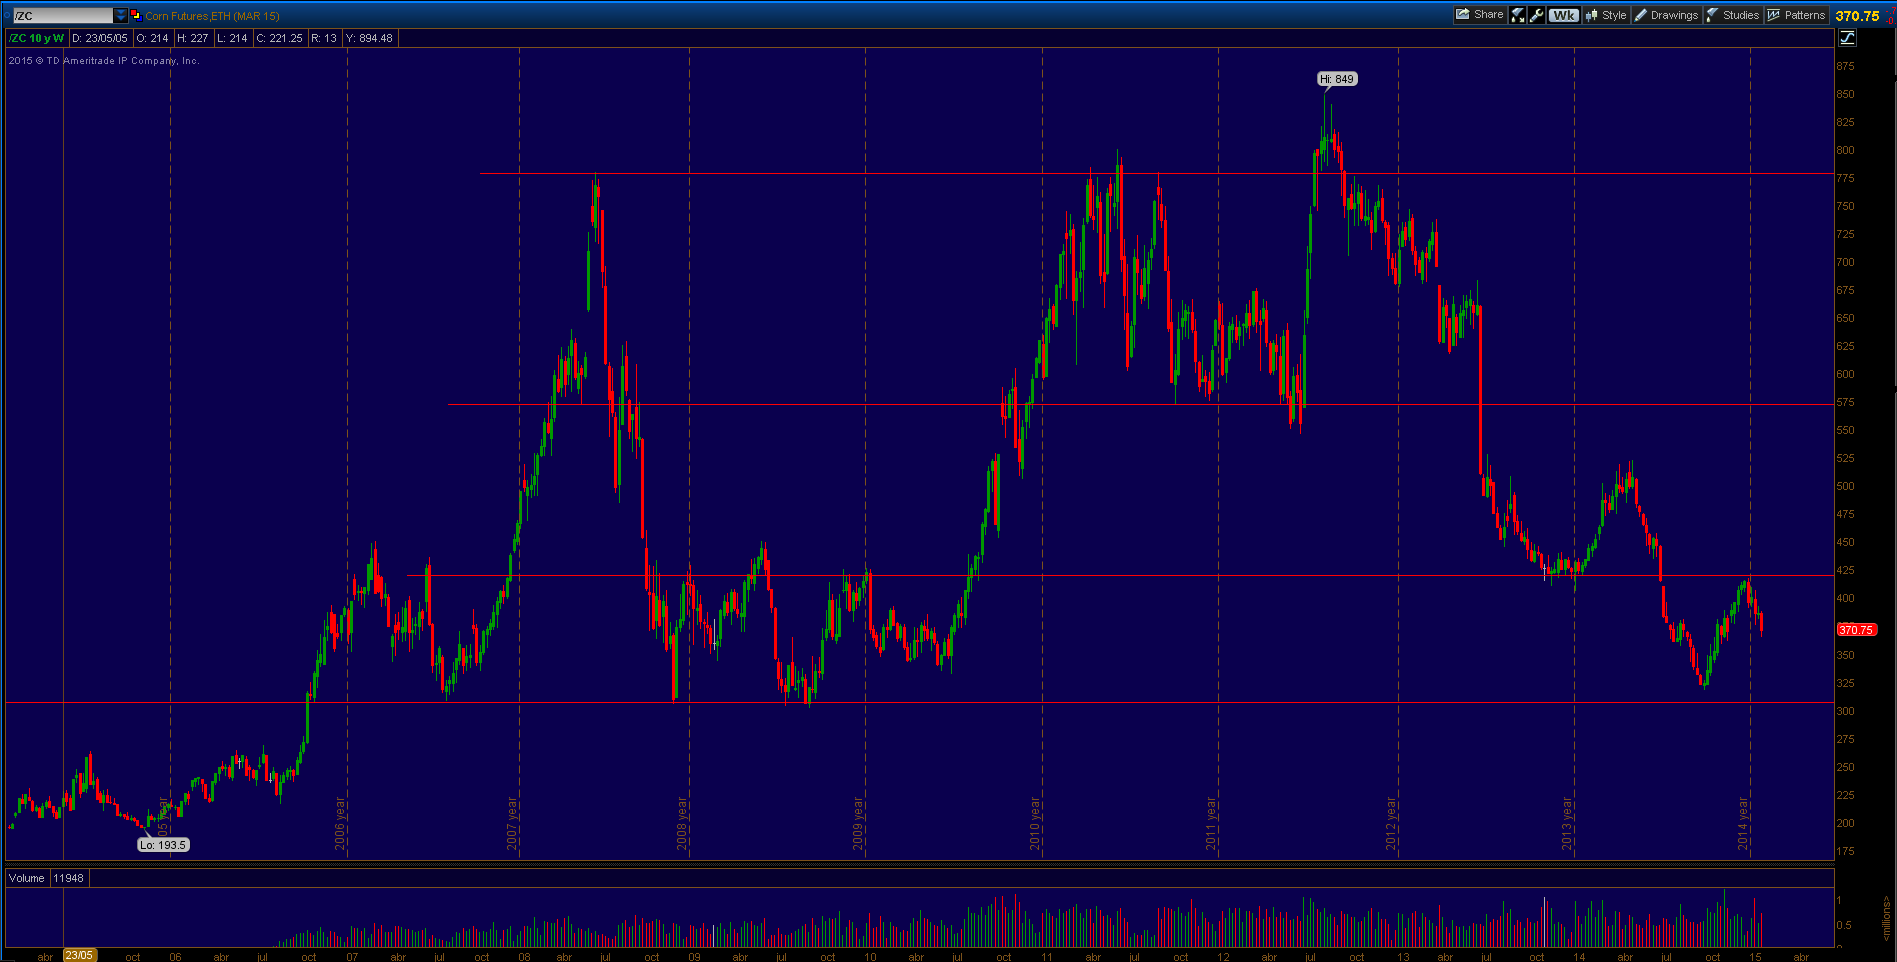The height and width of the screenshot is (962, 1897).
Task: Open chart settings wrench icon
Action: tap(1537, 15)
